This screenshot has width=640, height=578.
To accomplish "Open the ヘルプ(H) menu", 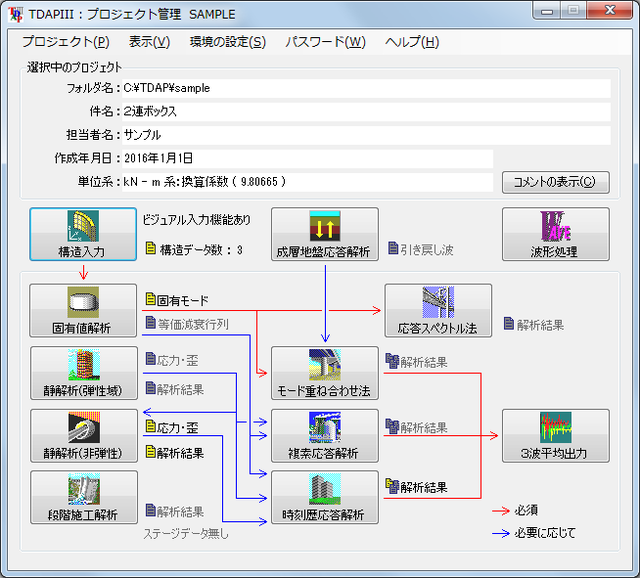I will coord(412,42).
